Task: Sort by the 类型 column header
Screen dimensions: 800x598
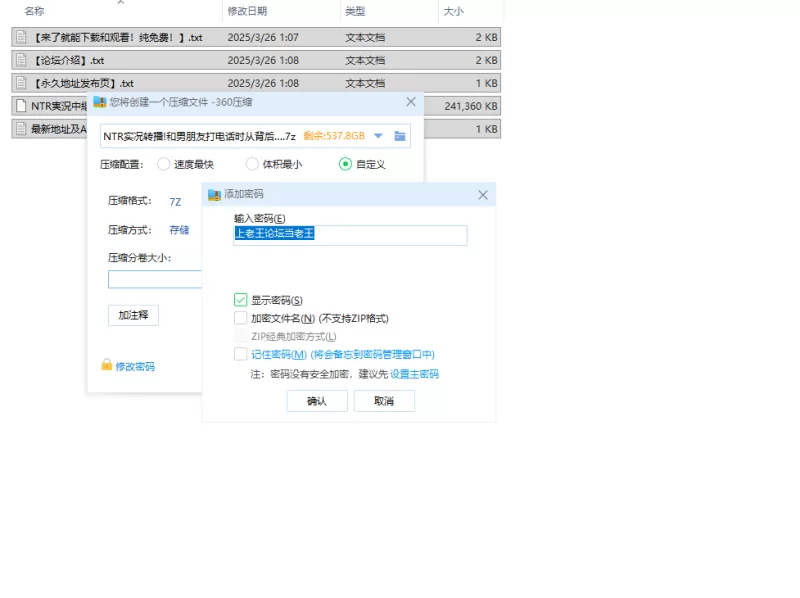Action: 355,11
